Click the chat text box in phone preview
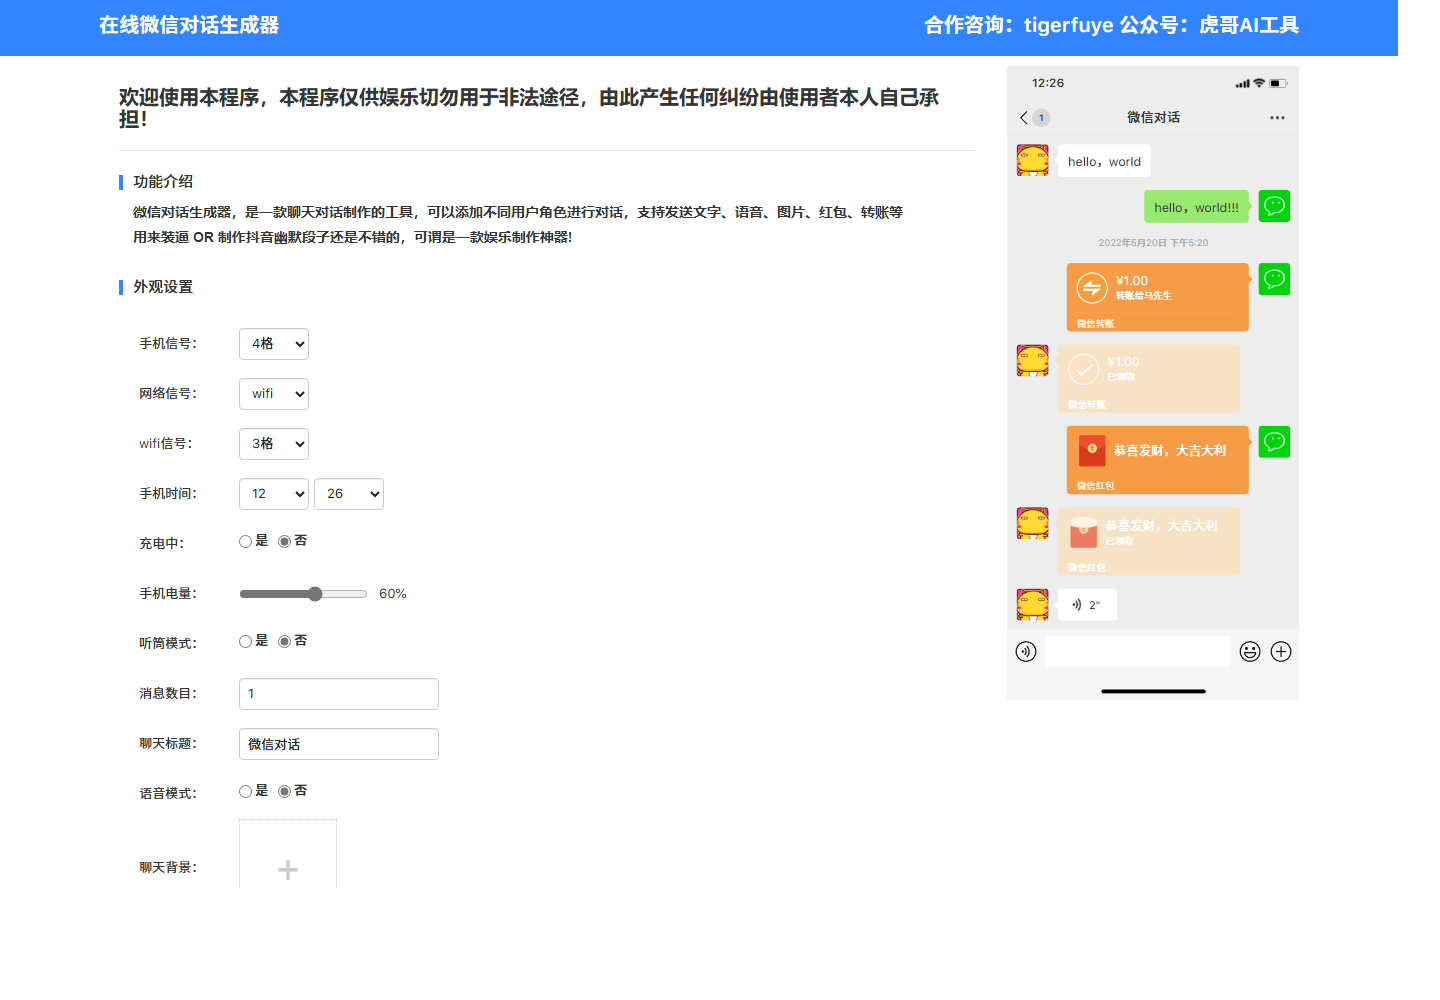Viewport: 1440px width, 1000px height. tap(1138, 651)
